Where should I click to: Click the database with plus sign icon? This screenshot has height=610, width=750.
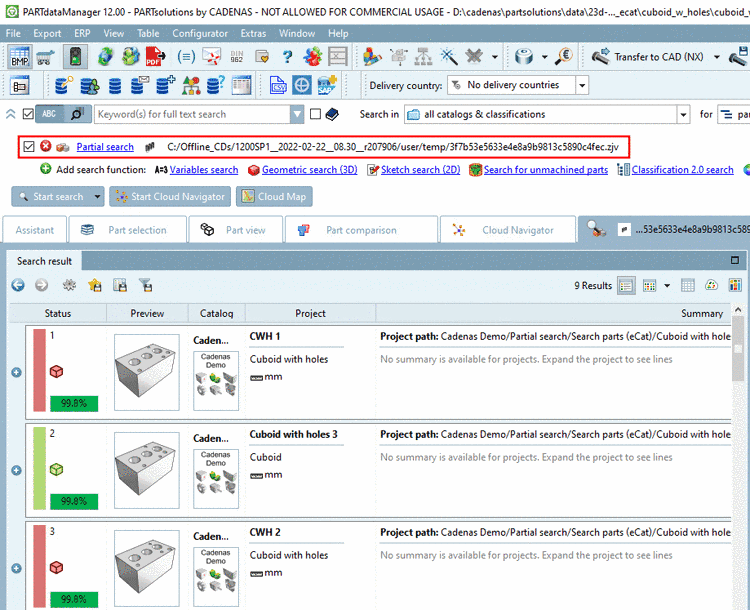(x=165, y=85)
